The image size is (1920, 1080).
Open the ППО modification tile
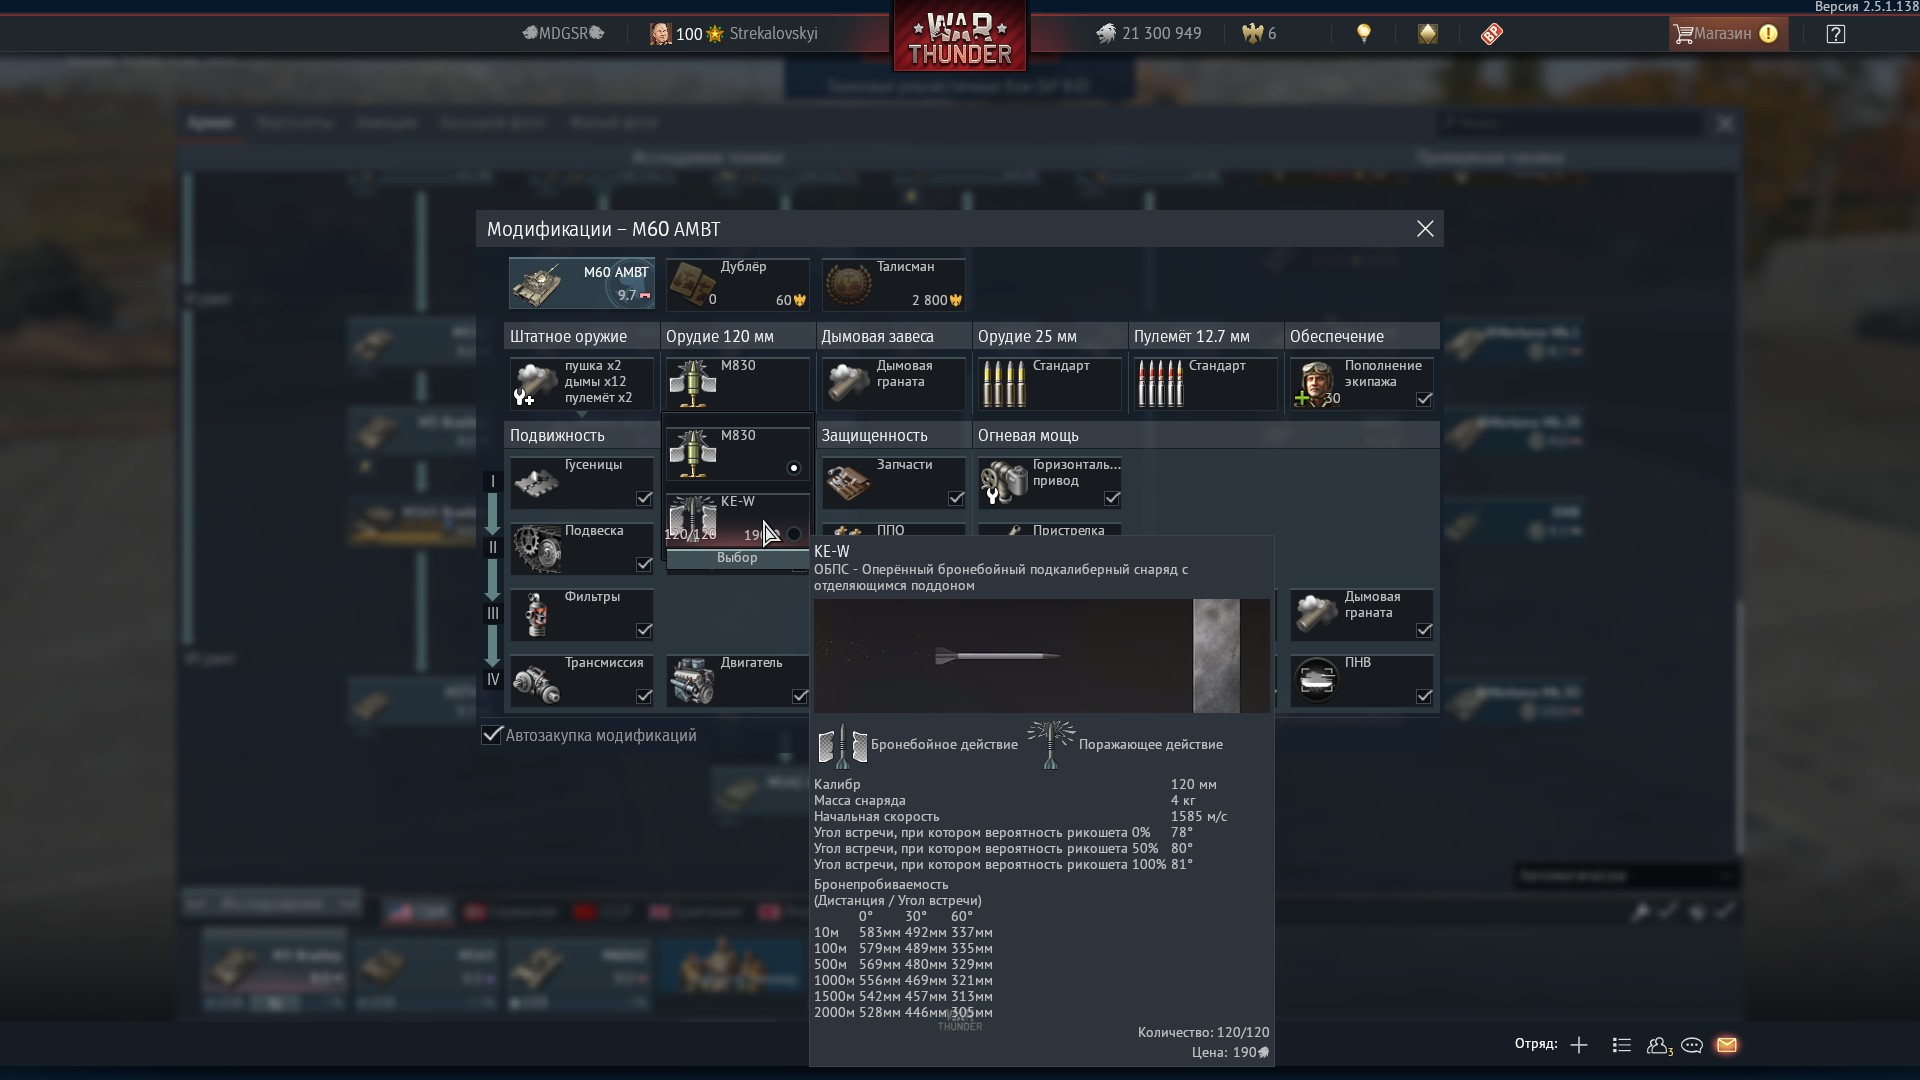coord(894,531)
